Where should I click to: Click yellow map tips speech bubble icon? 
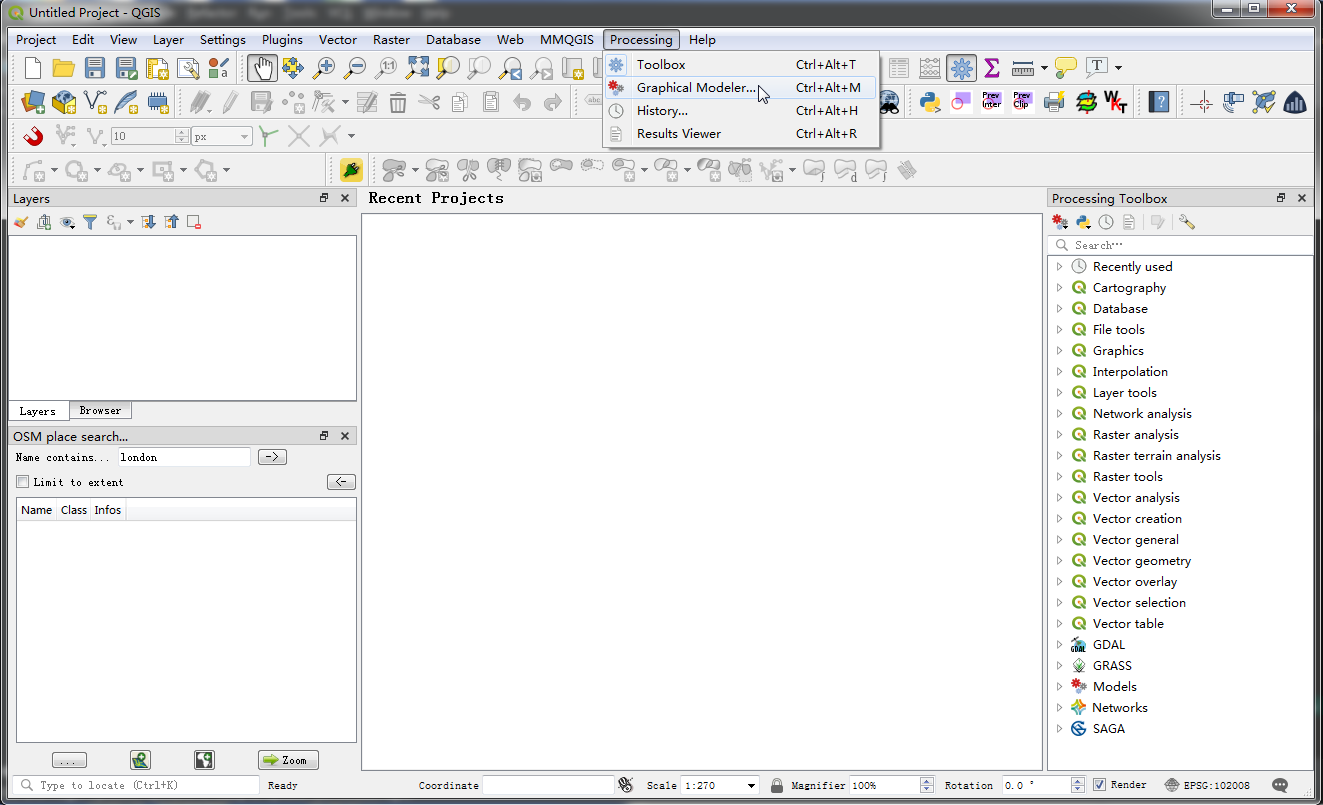tap(1066, 68)
